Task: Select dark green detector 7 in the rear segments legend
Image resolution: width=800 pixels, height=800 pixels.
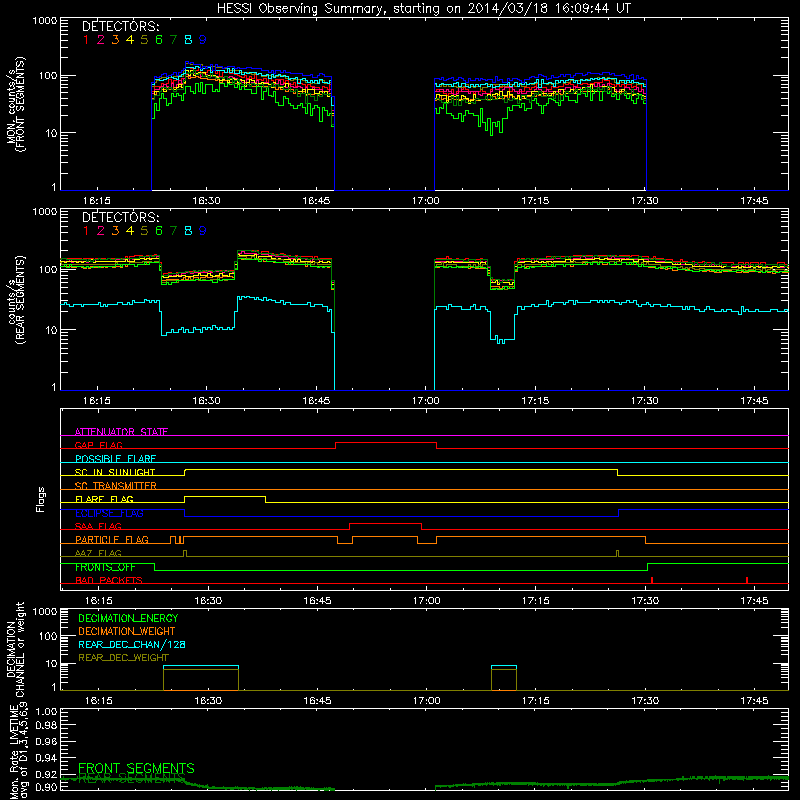Action: coord(173,231)
